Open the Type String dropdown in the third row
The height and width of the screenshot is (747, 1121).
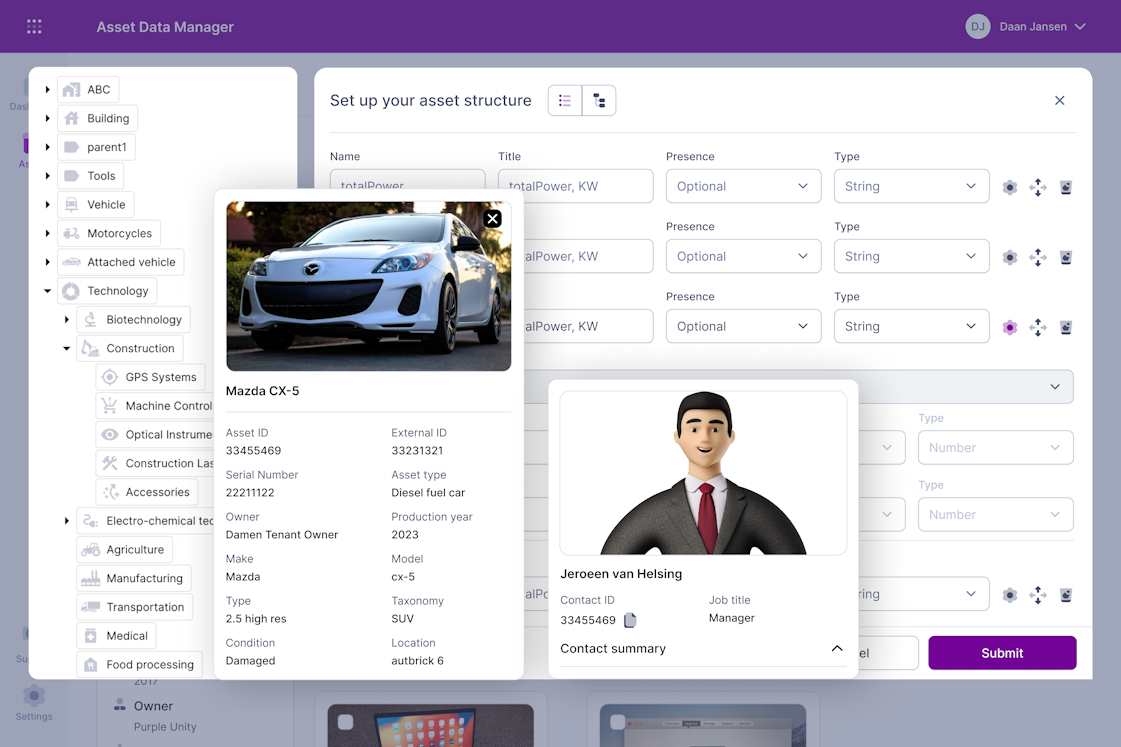[912, 326]
